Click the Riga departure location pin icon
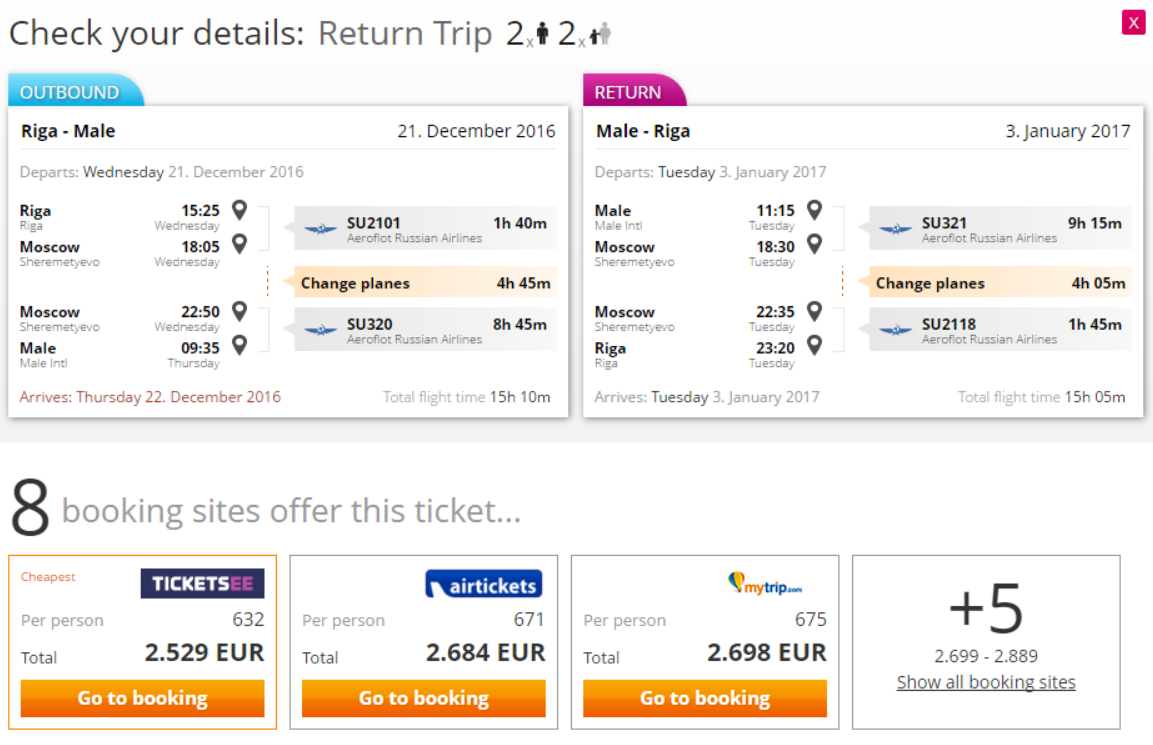Screen dimensions: 1153x745 (239, 210)
